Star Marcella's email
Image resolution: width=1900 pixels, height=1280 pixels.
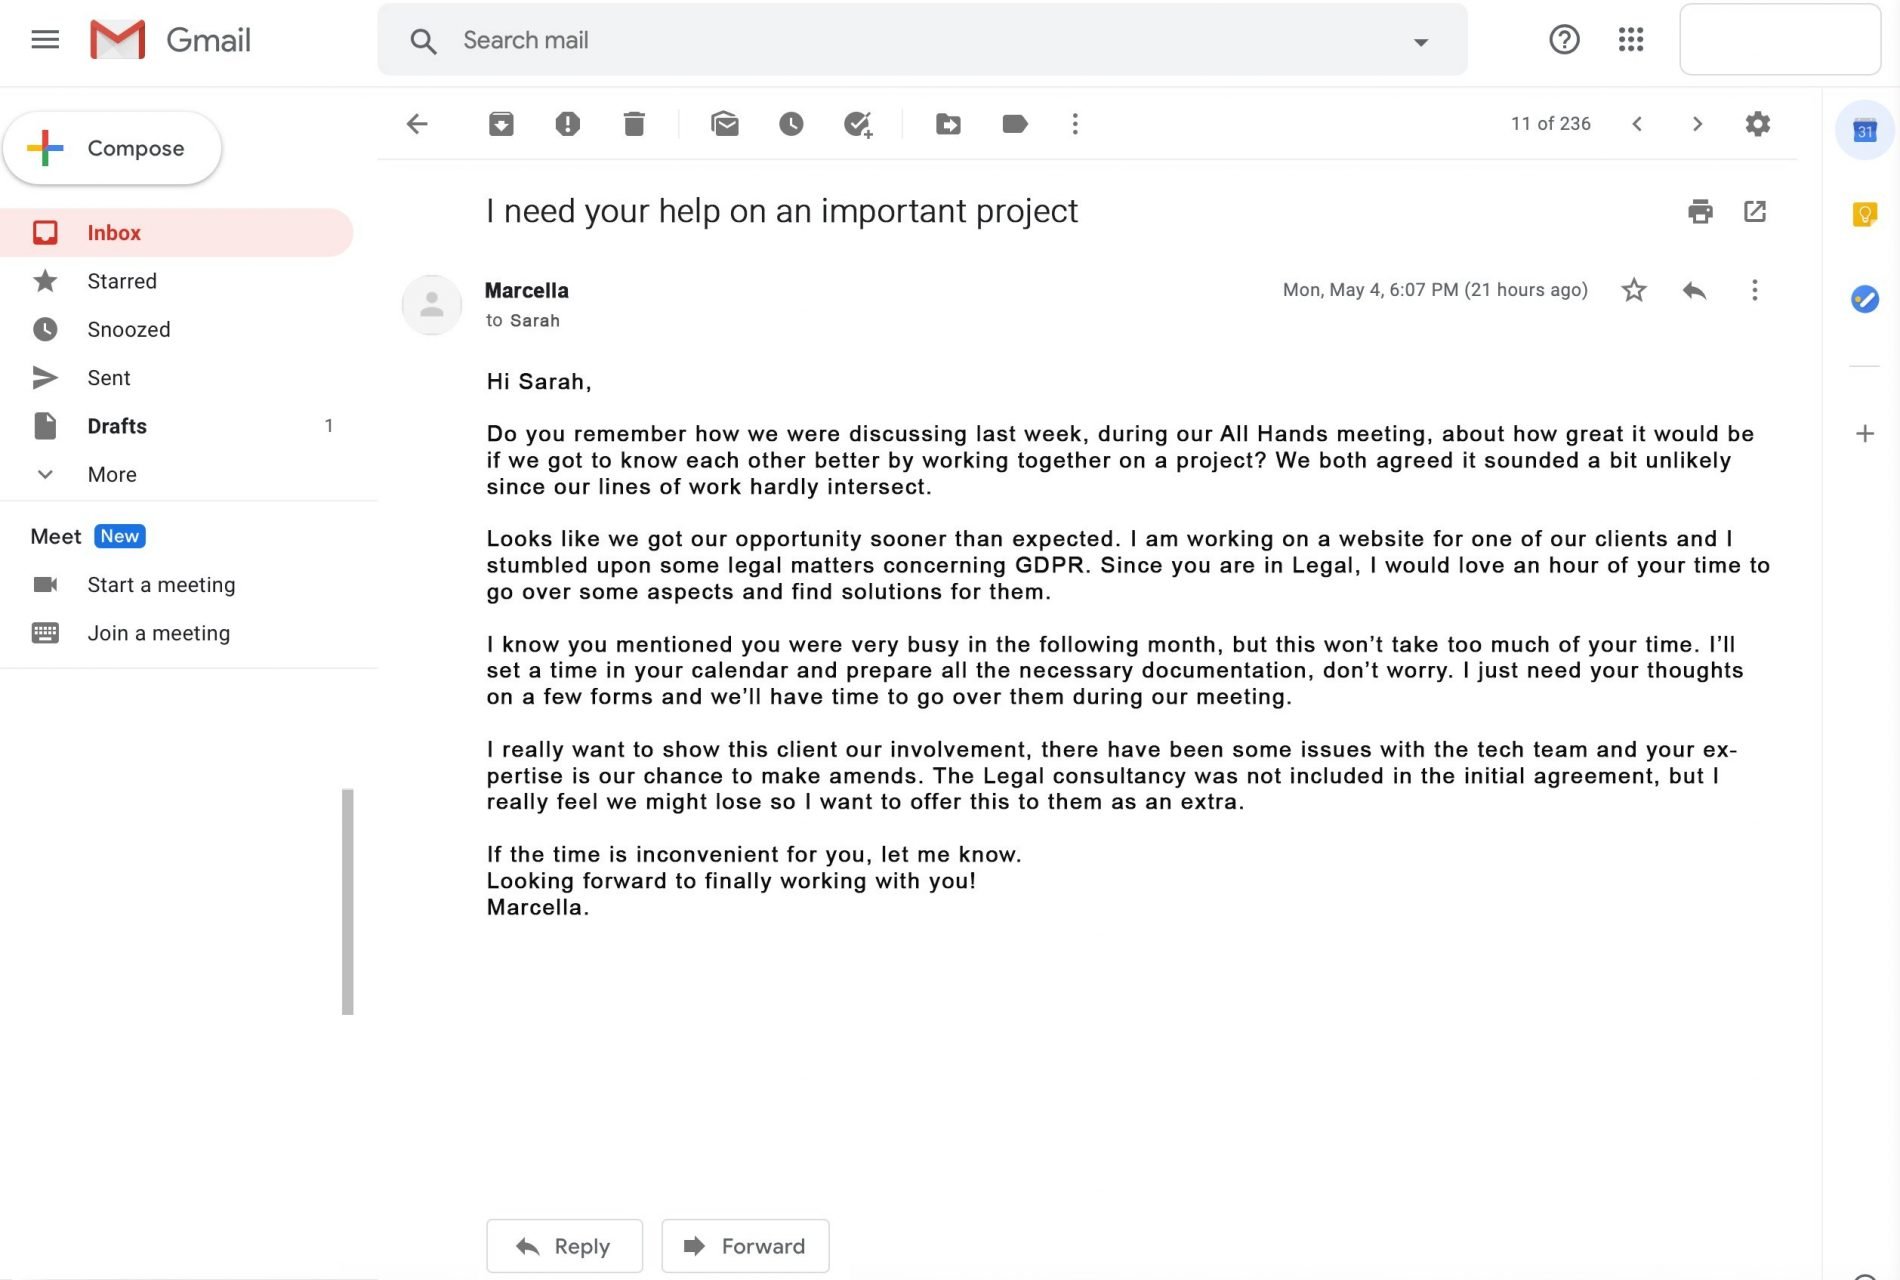tap(1633, 290)
